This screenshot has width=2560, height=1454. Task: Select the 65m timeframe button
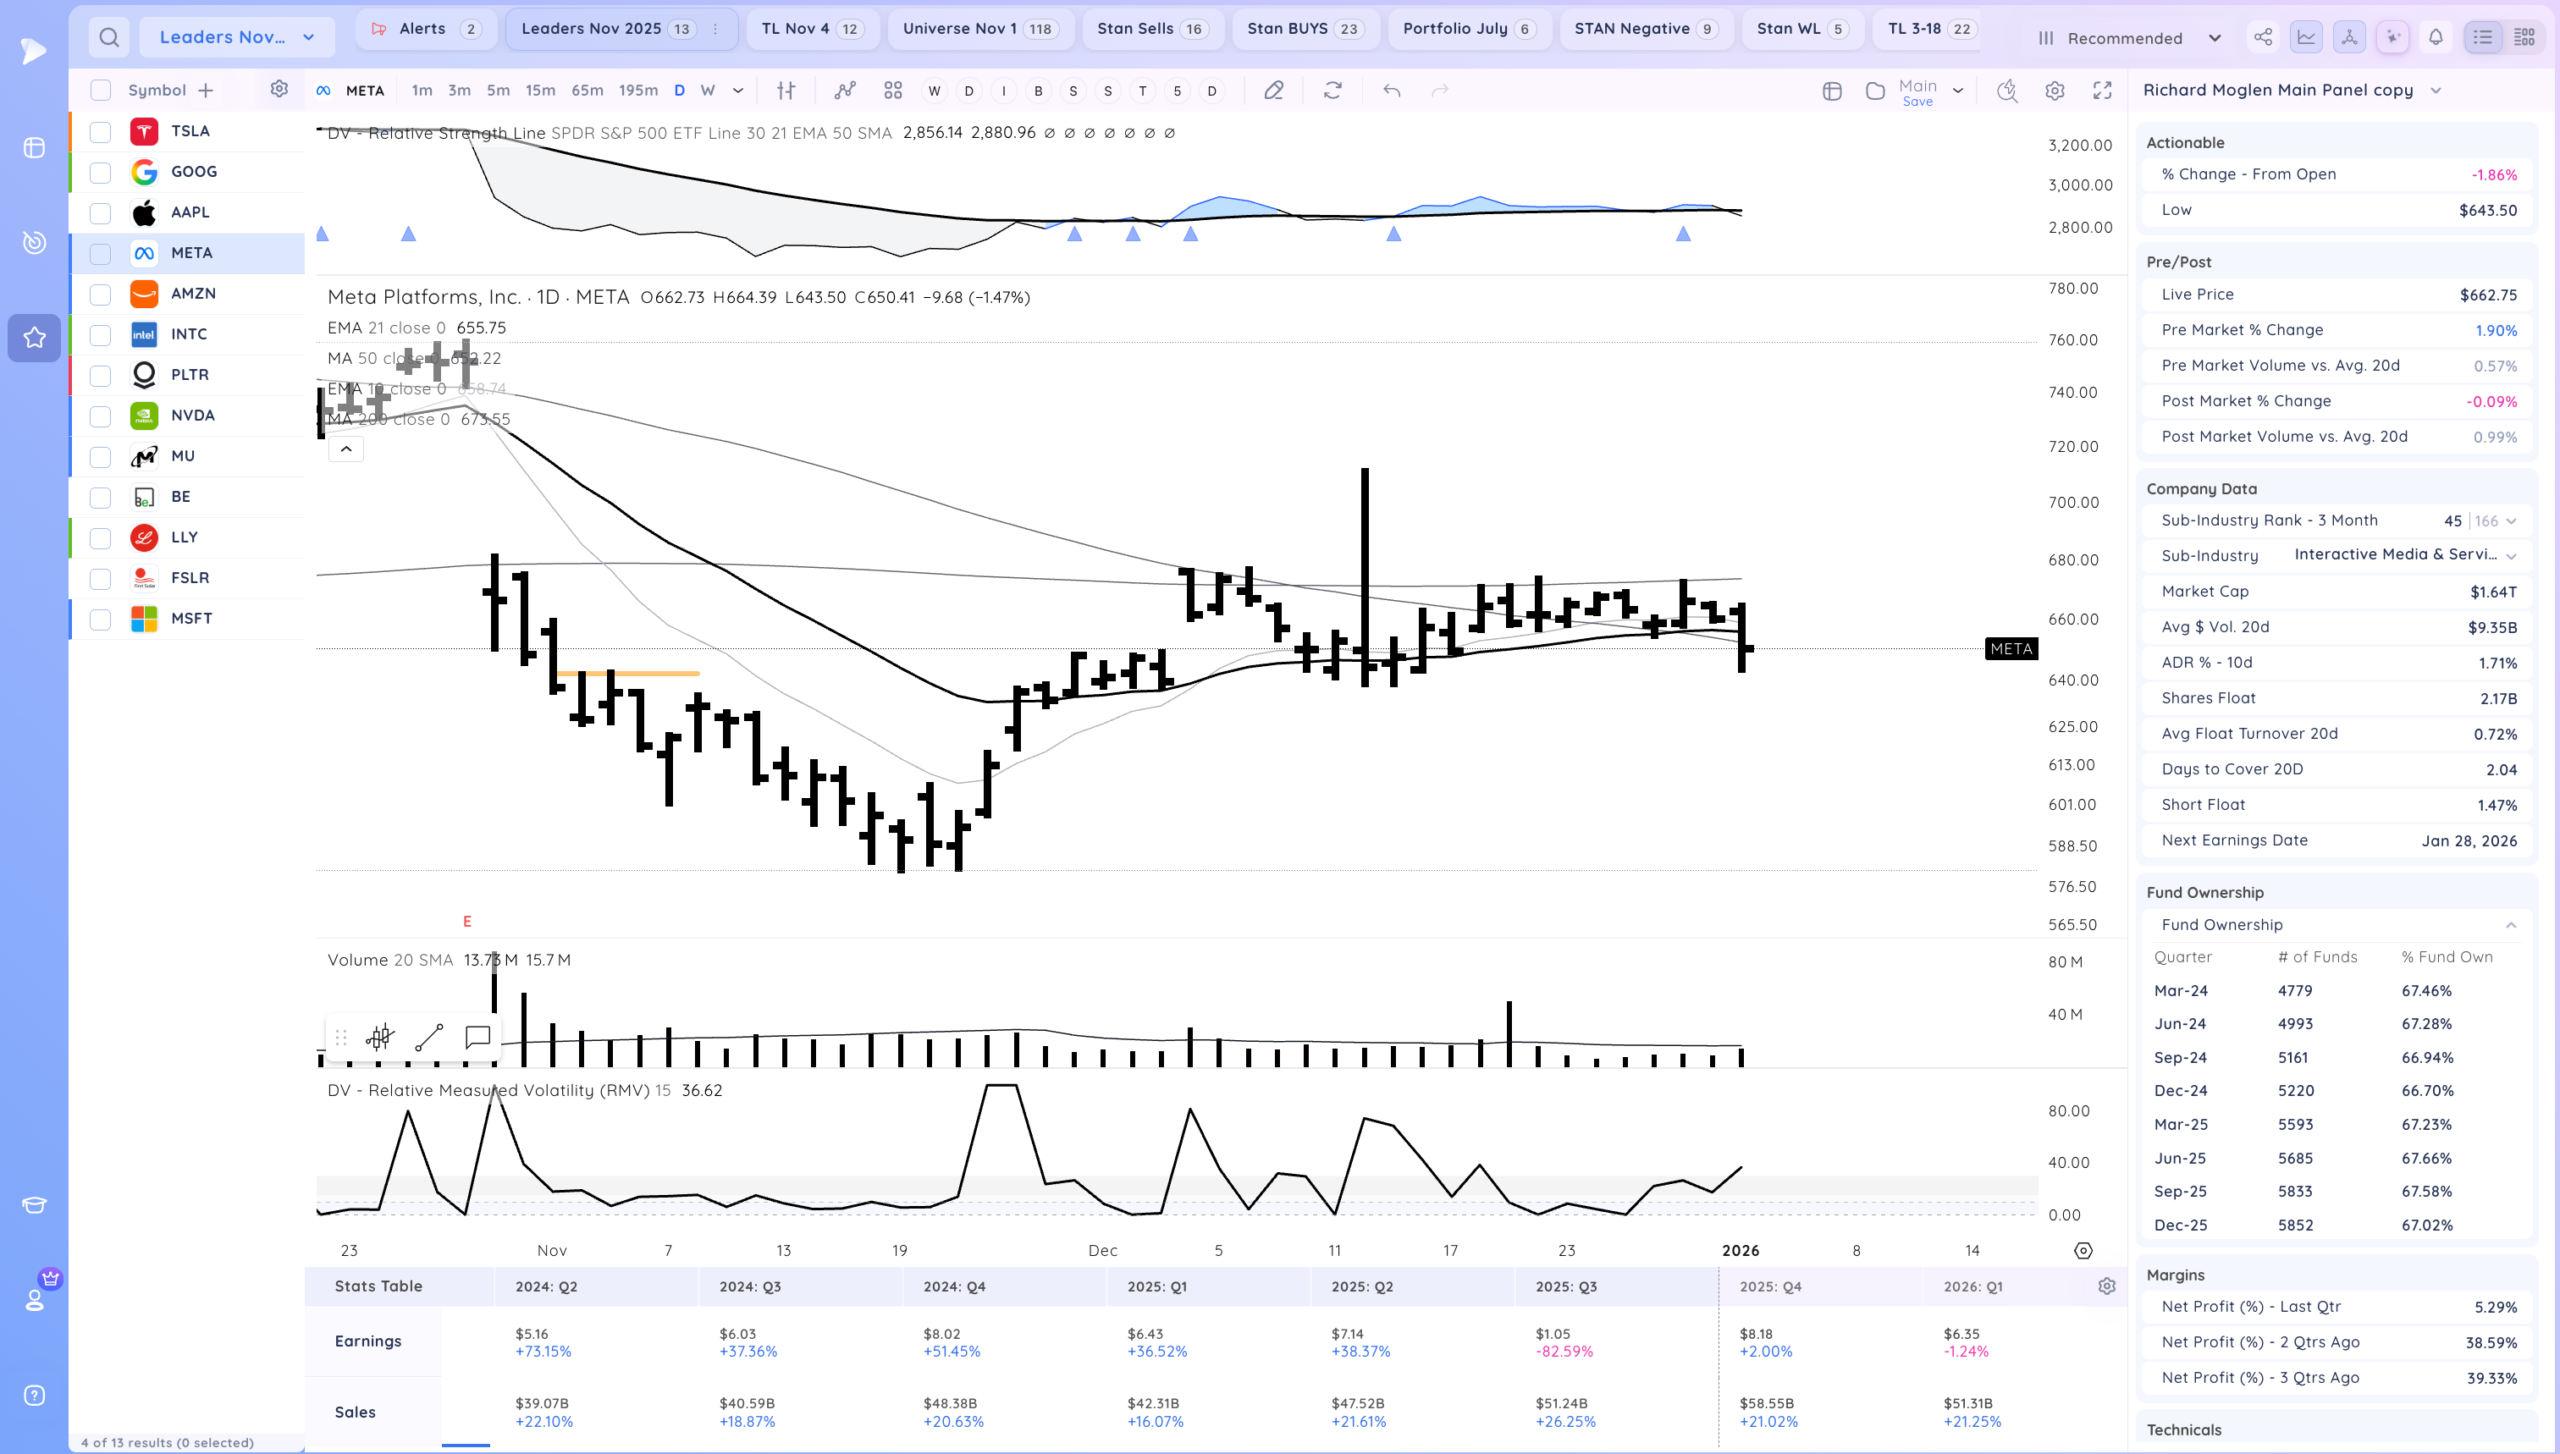(587, 91)
